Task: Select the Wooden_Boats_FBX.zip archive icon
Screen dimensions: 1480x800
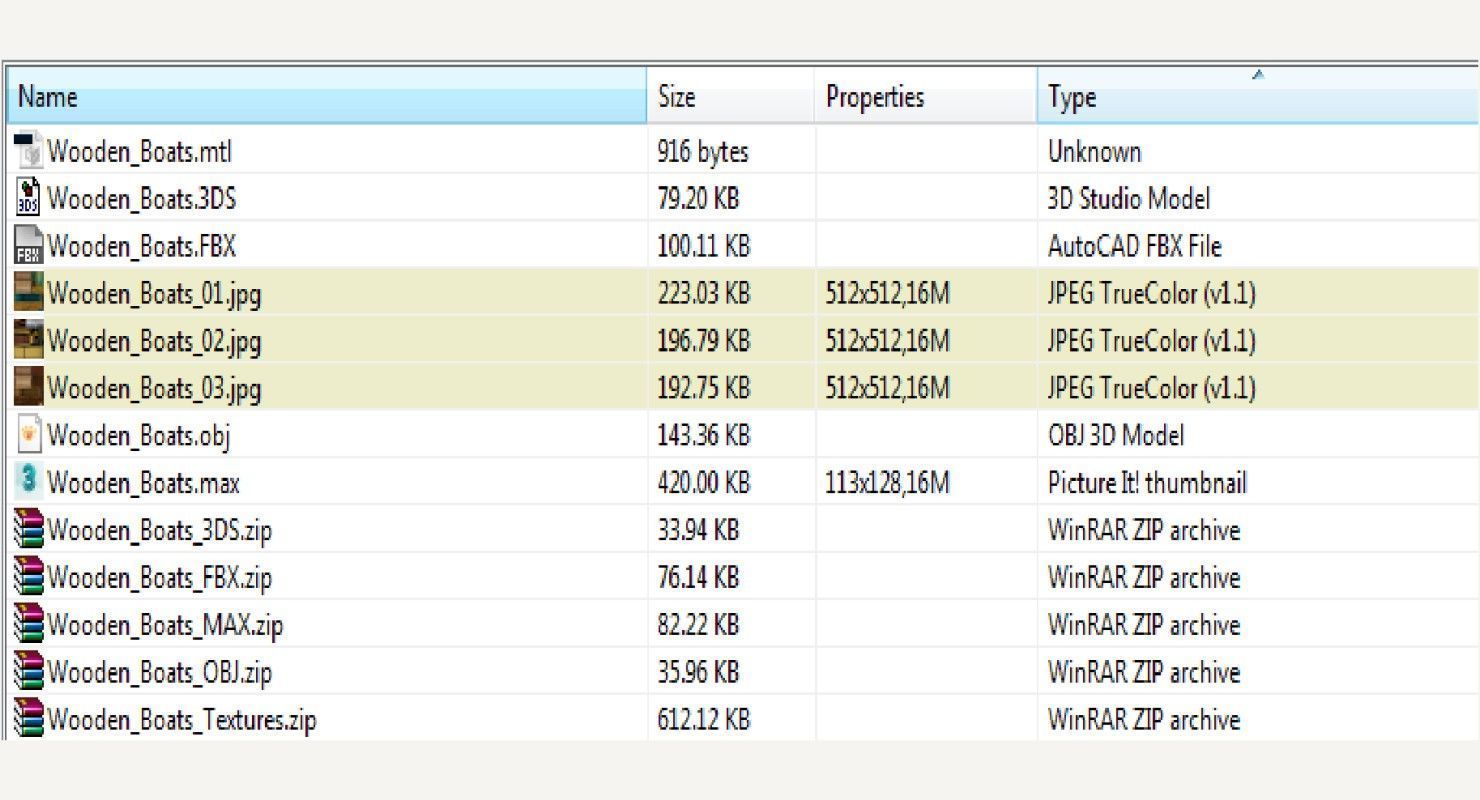Action: click(29, 577)
